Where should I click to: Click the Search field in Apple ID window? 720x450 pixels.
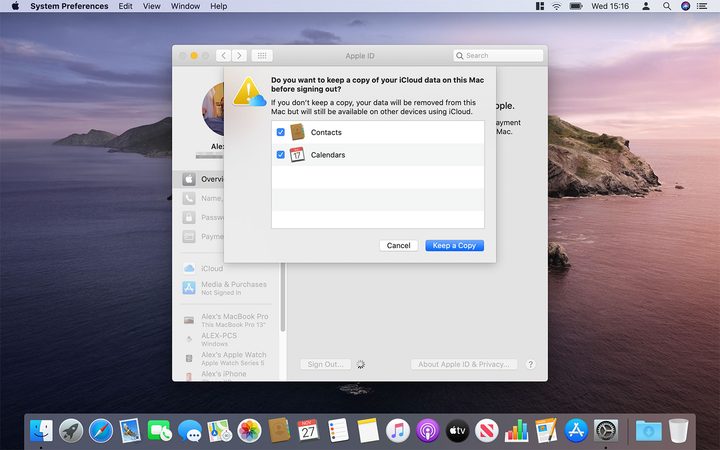pos(498,56)
